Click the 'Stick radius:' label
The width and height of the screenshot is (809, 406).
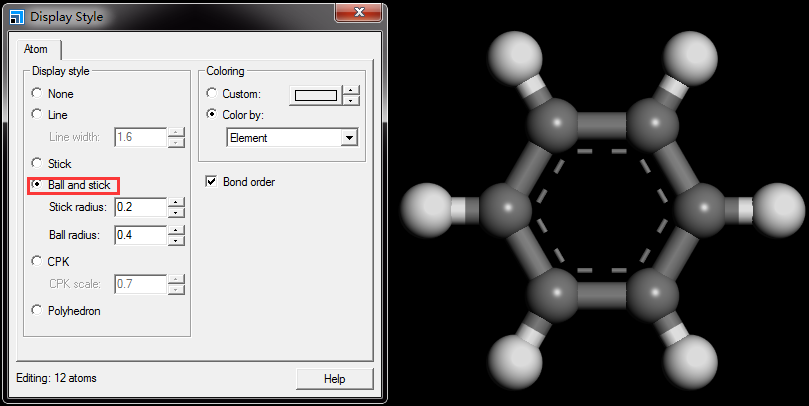click(x=78, y=207)
